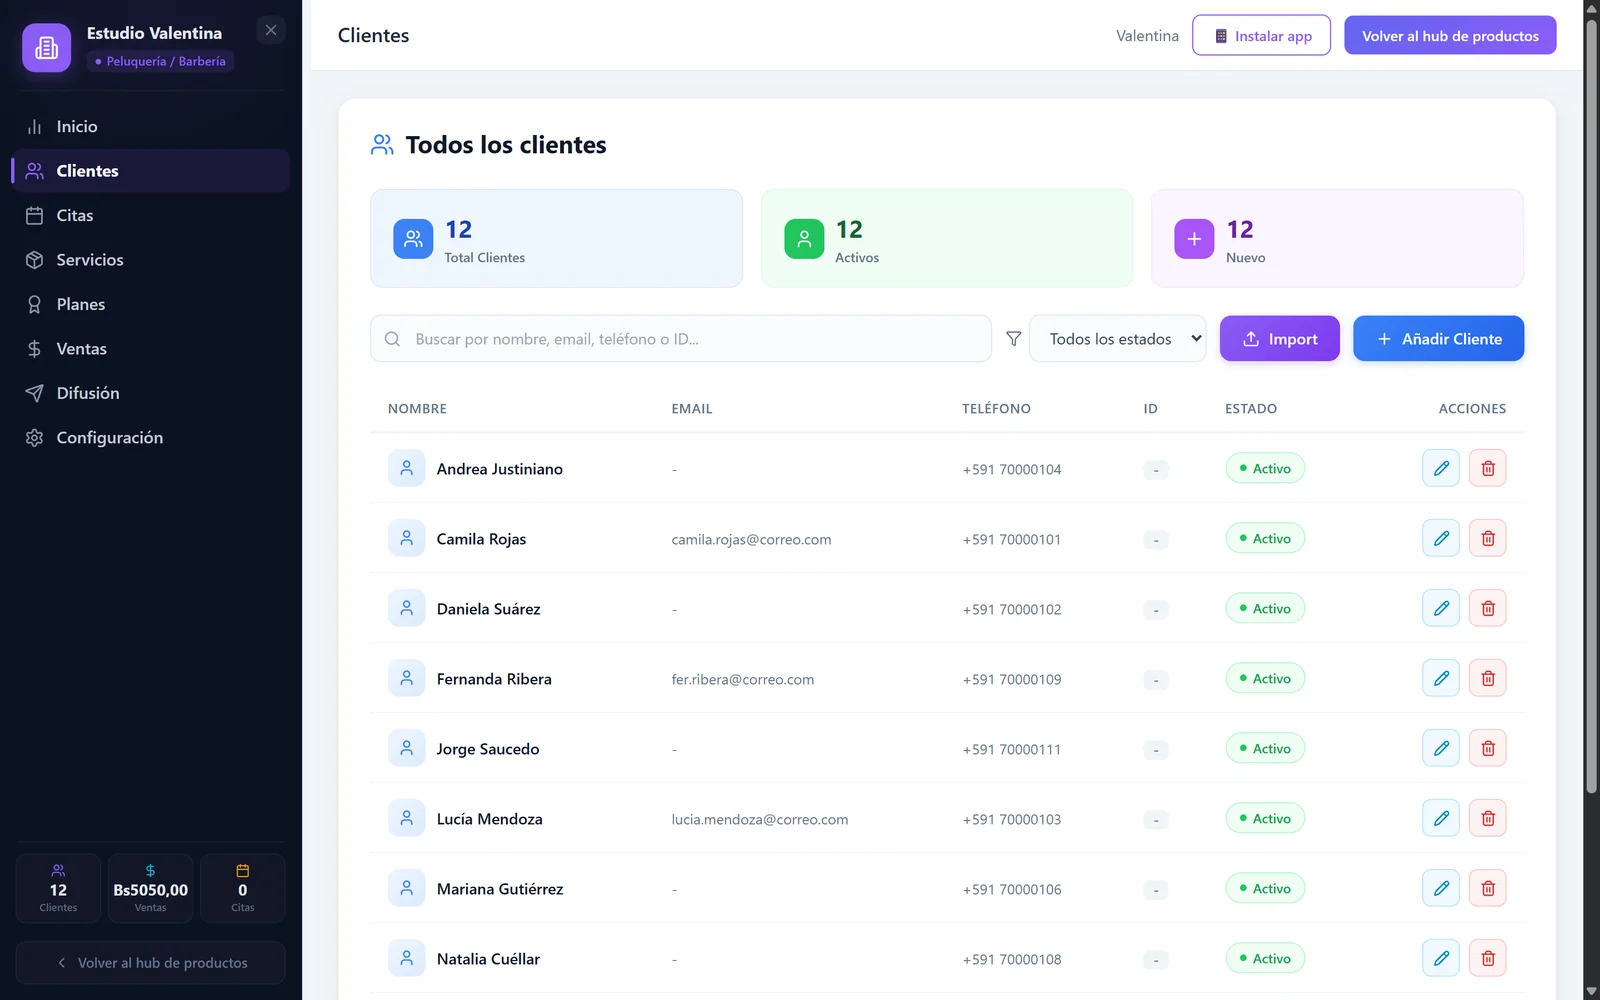
Task: Click Activo status badge for Mariana Gutiérrez
Action: coord(1265,888)
